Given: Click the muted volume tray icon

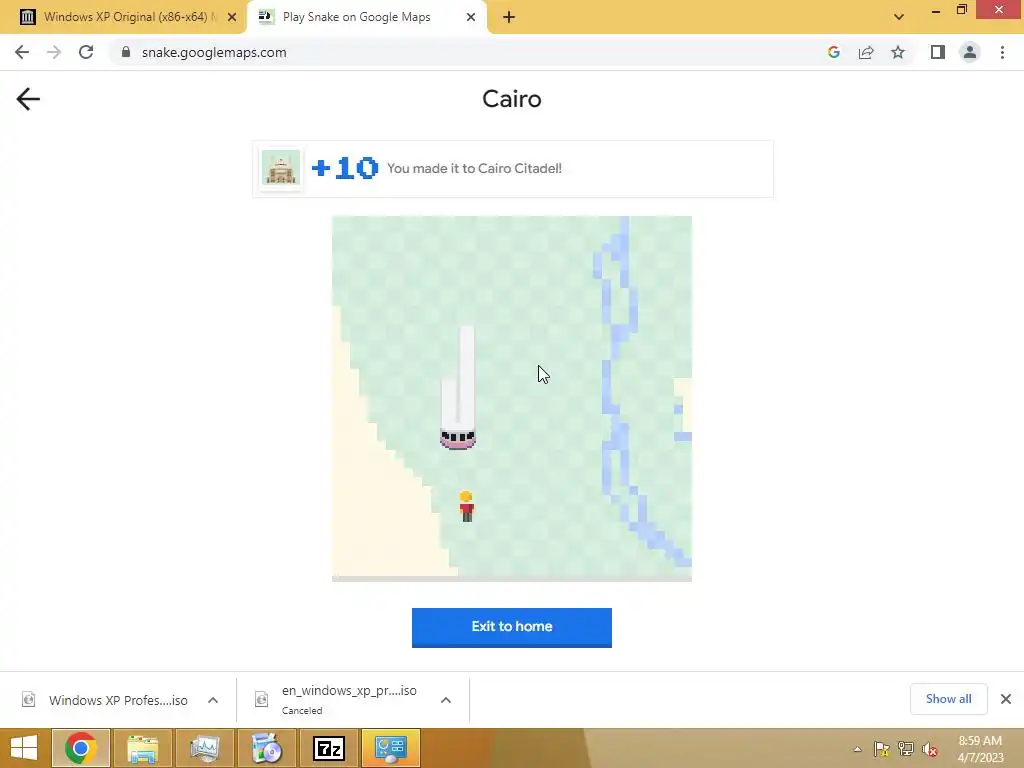Looking at the screenshot, I should [x=930, y=749].
